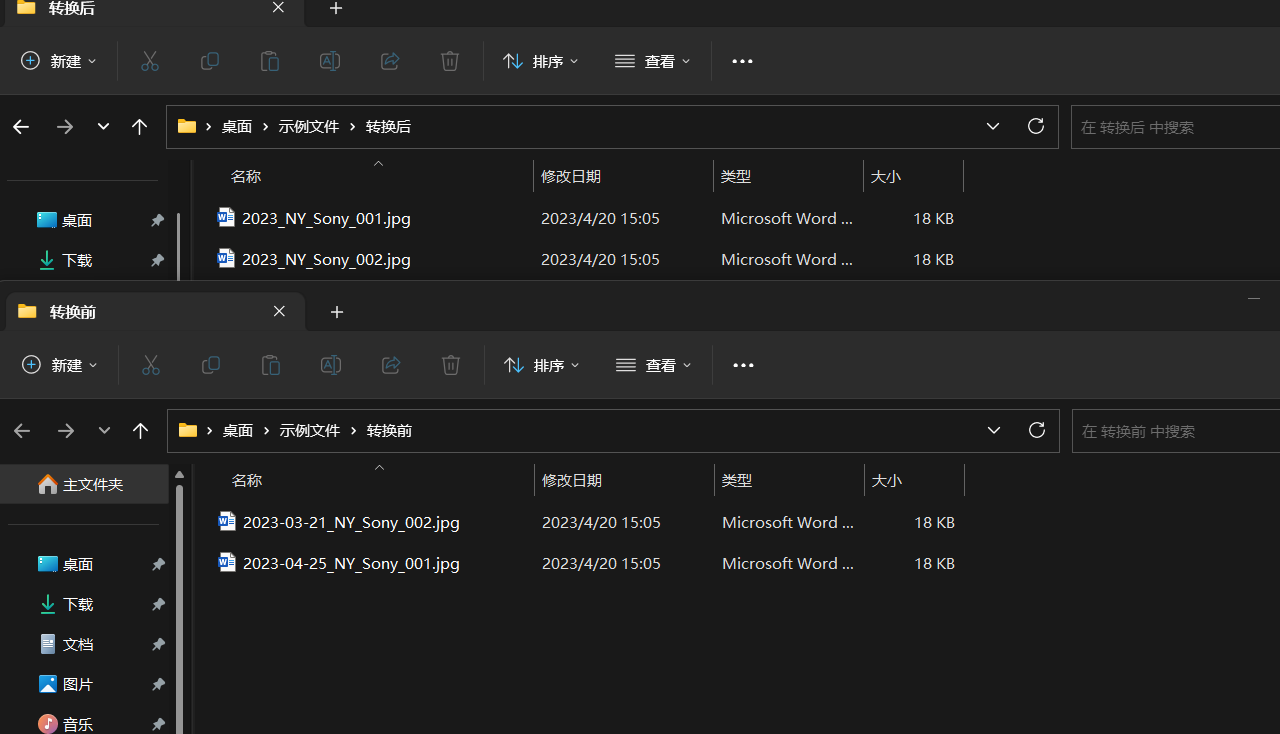This screenshot has height=734, width=1280.
Task: Click the Refresh icon in the 转换前 address bar
Action: [x=1036, y=430]
